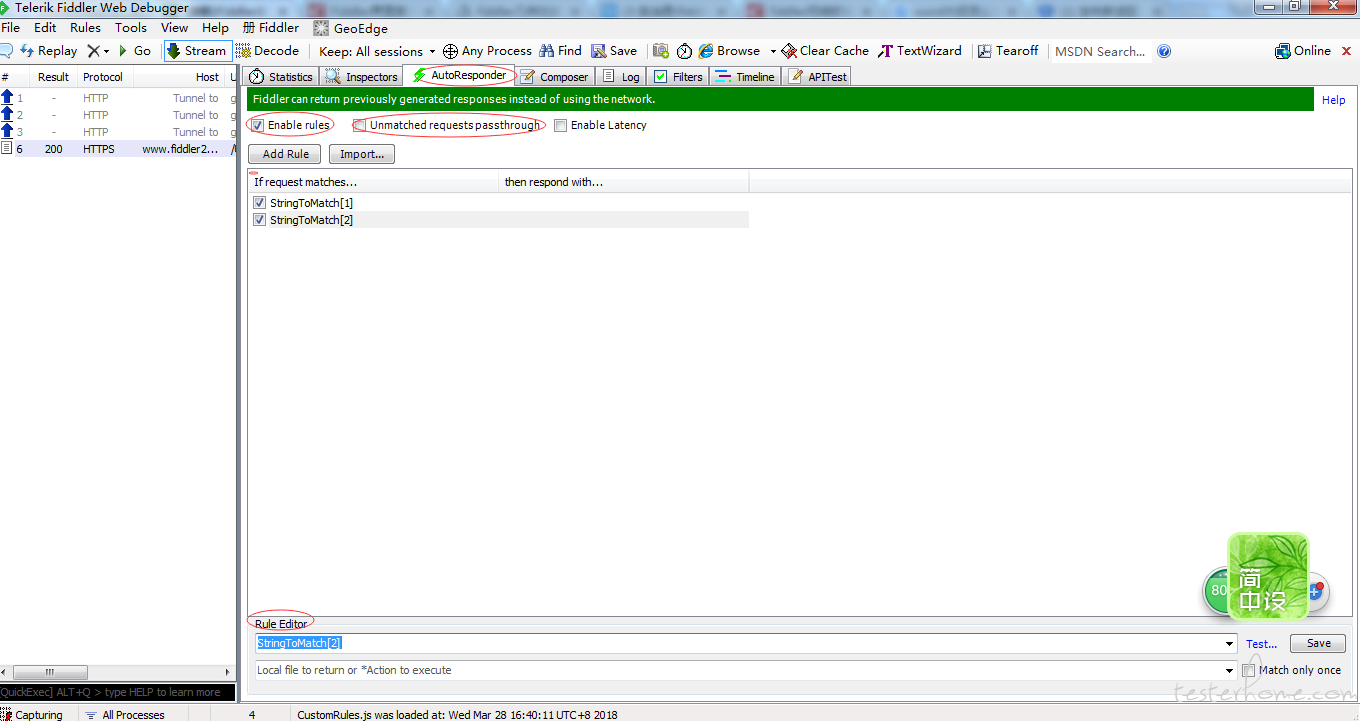Check the Enable Latency option
1360x721 pixels.
pyautogui.click(x=560, y=125)
